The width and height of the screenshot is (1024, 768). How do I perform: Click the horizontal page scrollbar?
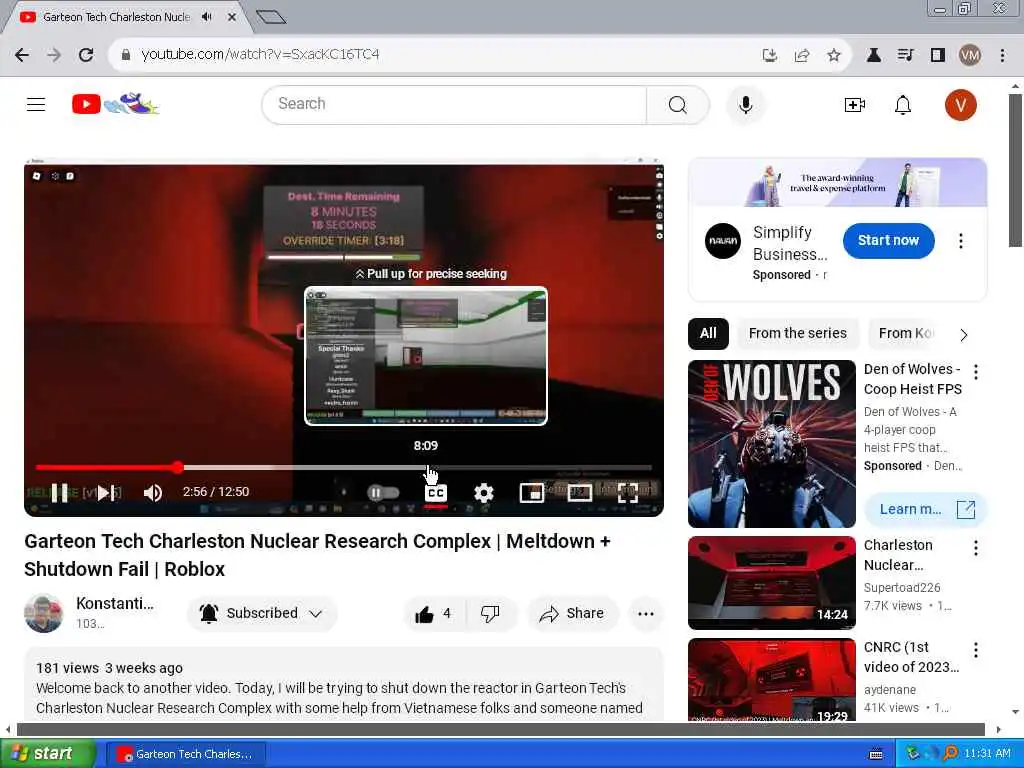[500, 729]
